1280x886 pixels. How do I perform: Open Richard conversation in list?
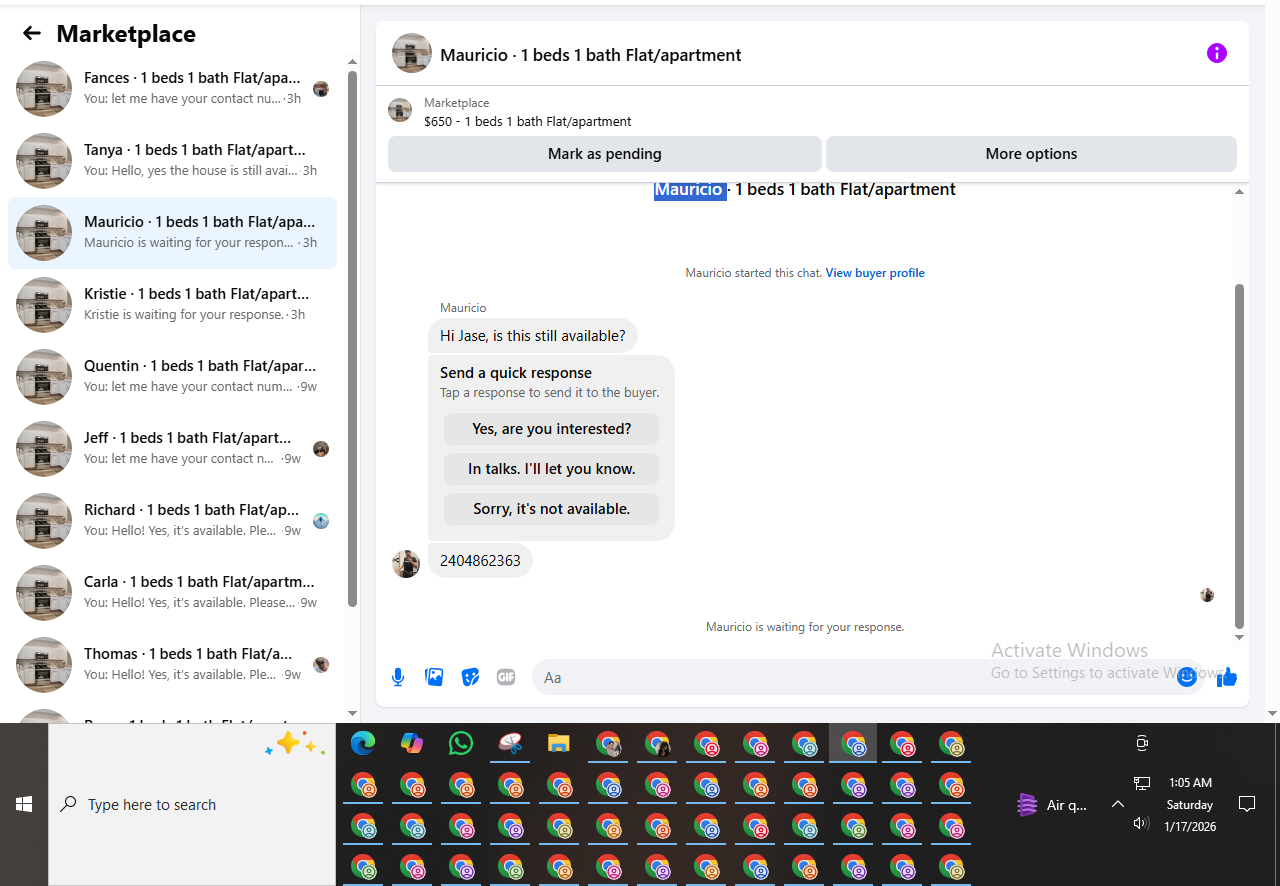[172, 521]
